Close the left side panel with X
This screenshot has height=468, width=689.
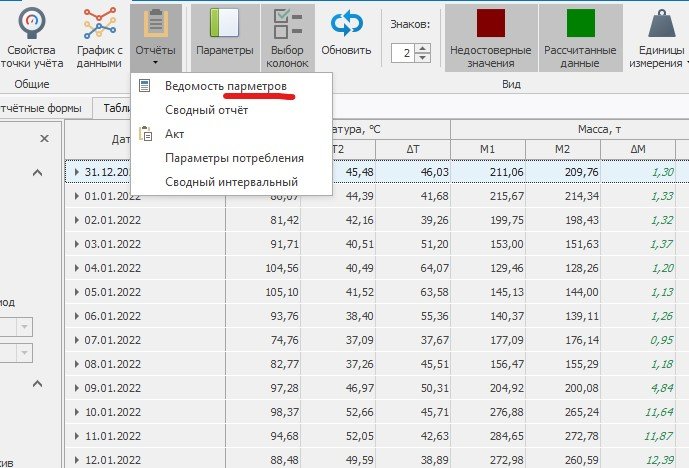[44, 139]
